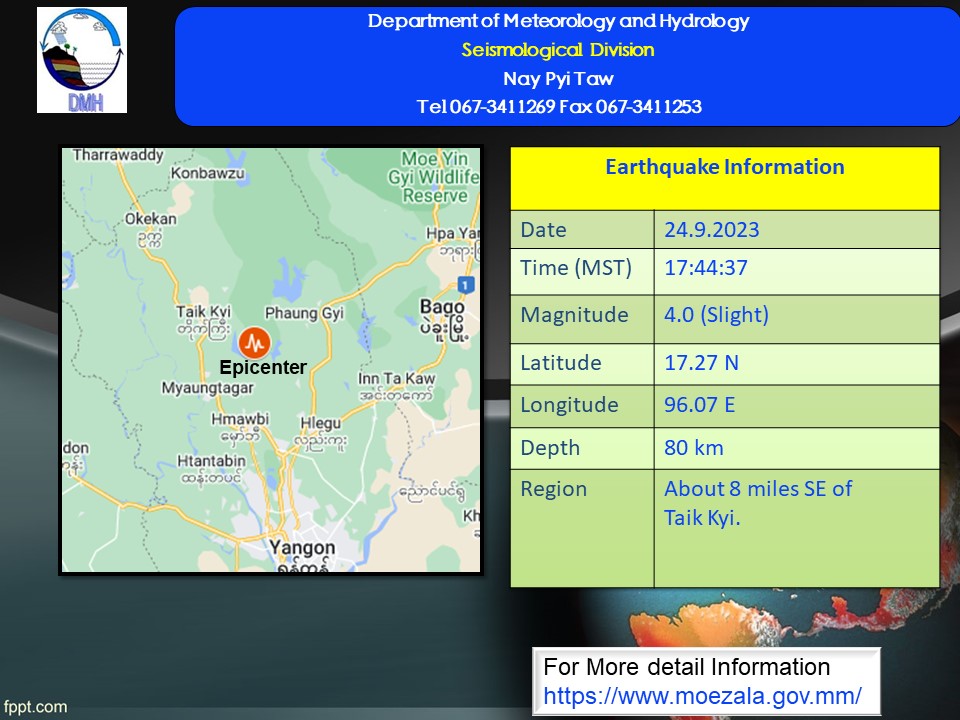Viewport: 960px width, 720px height.
Task: Click the Date value 24.9.2023 cell
Action: (x=711, y=230)
